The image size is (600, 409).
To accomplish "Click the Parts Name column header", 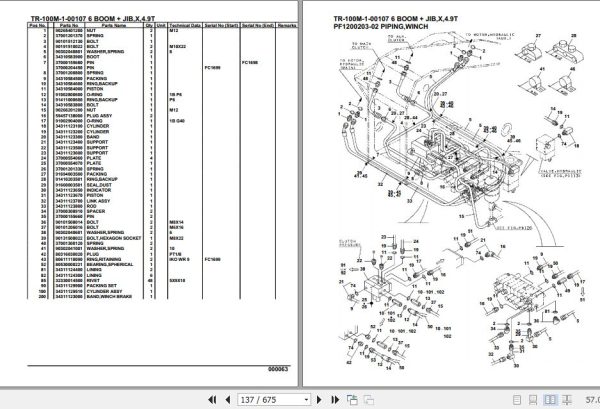I will tap(114, 25).
